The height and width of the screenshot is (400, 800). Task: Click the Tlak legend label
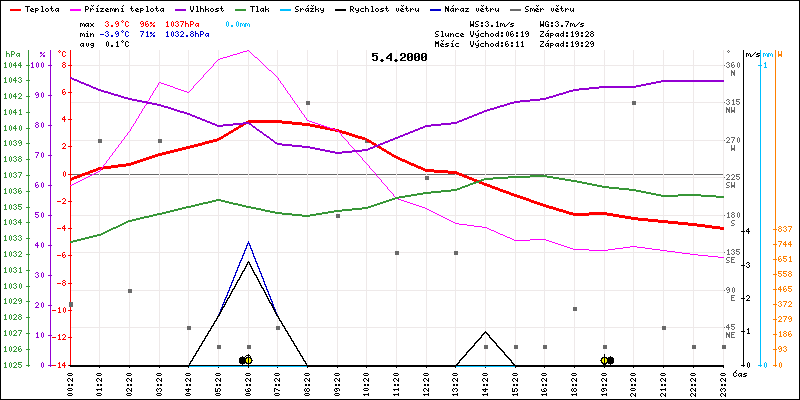pyautogui.click(x=259, y=8)
